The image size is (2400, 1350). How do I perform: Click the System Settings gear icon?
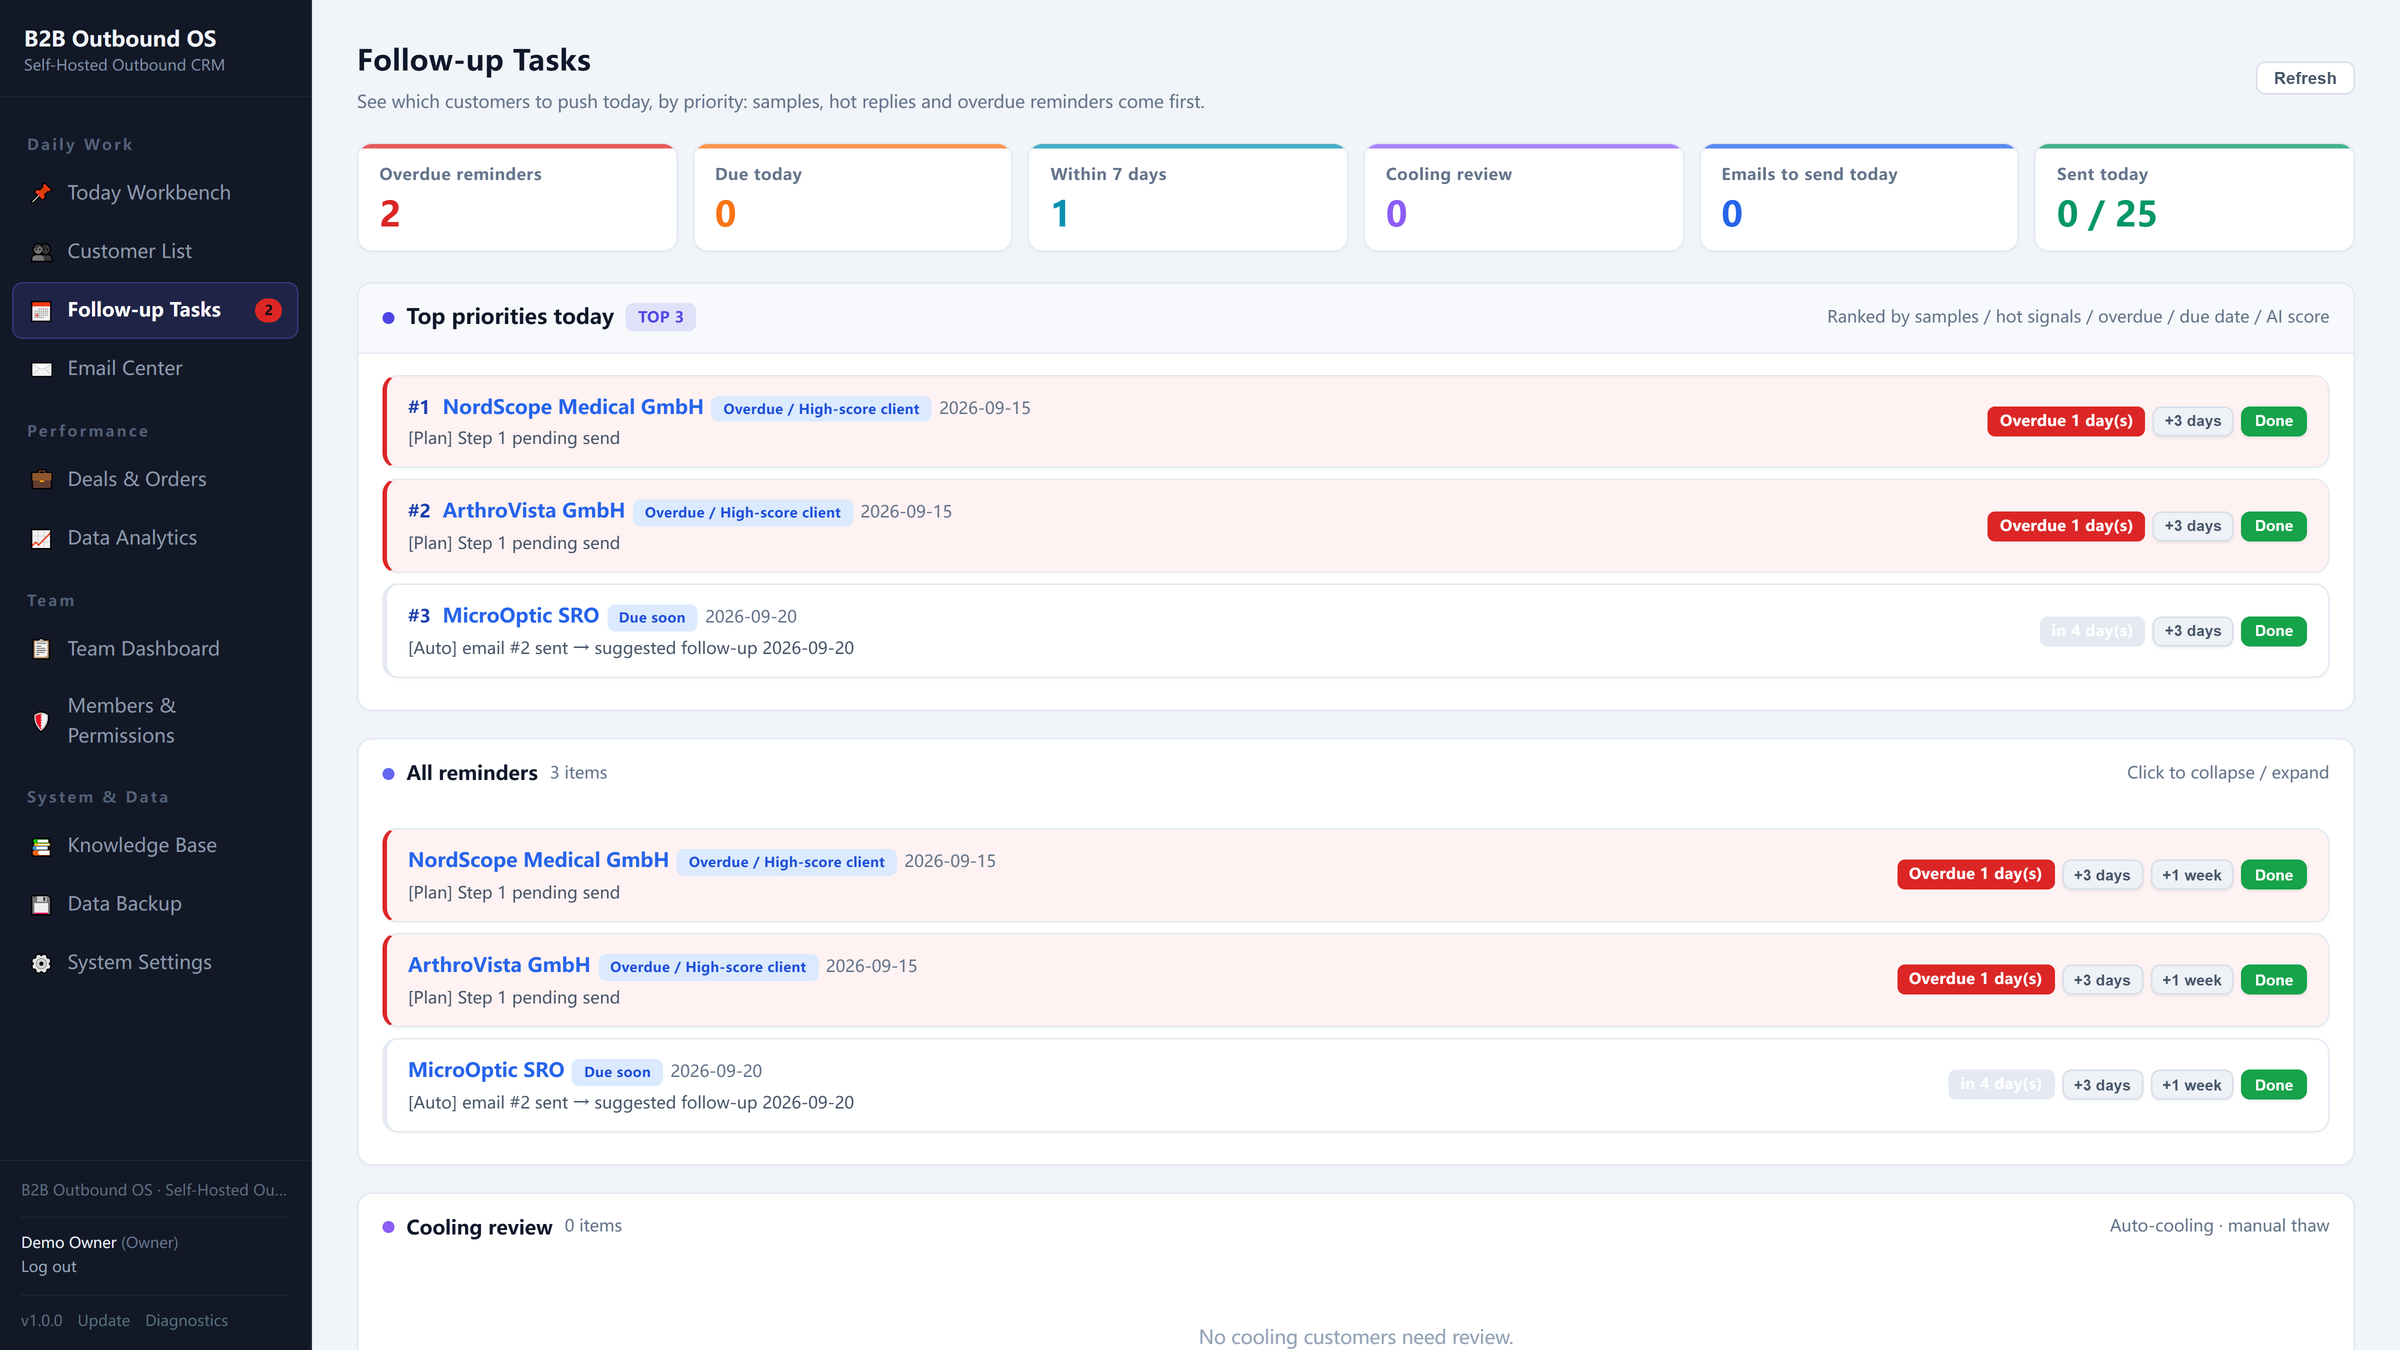click(41, 963)
